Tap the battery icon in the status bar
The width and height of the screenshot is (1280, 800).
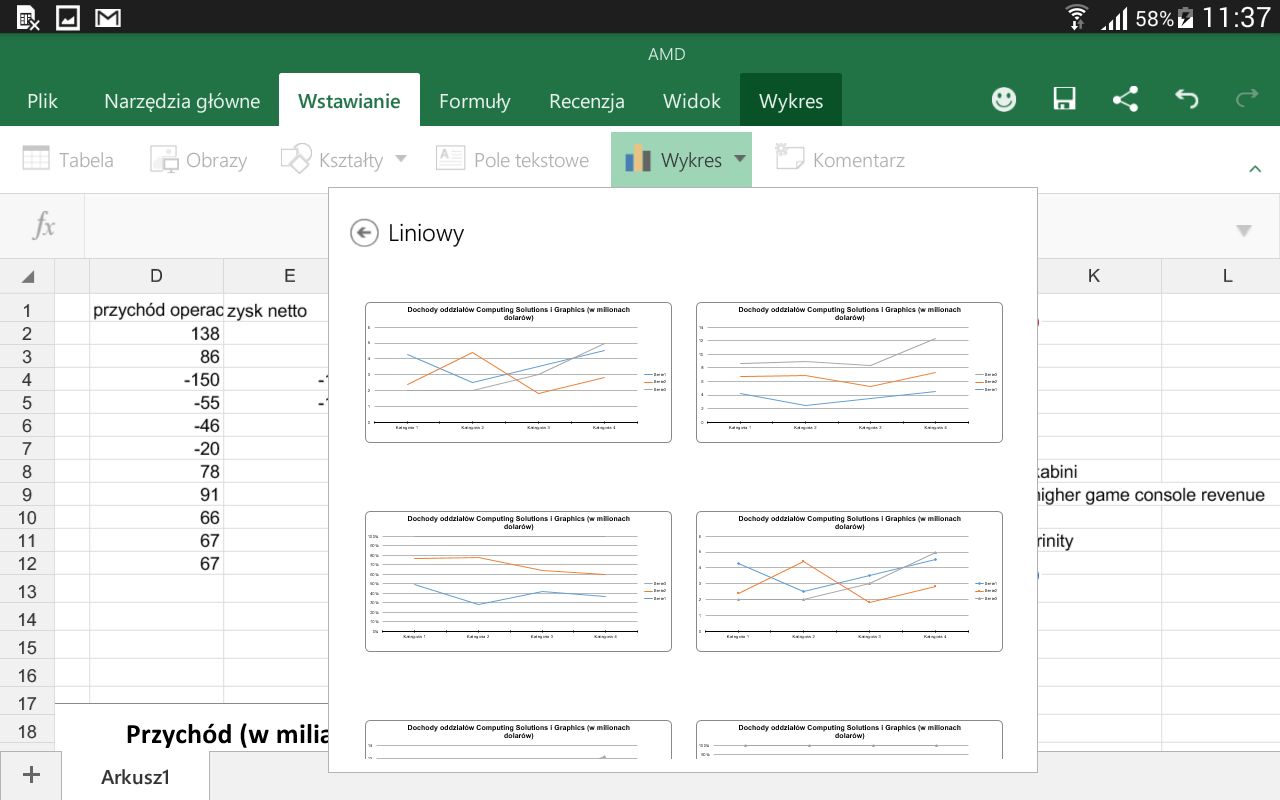pyautogui.click(x=1186, y=17)
